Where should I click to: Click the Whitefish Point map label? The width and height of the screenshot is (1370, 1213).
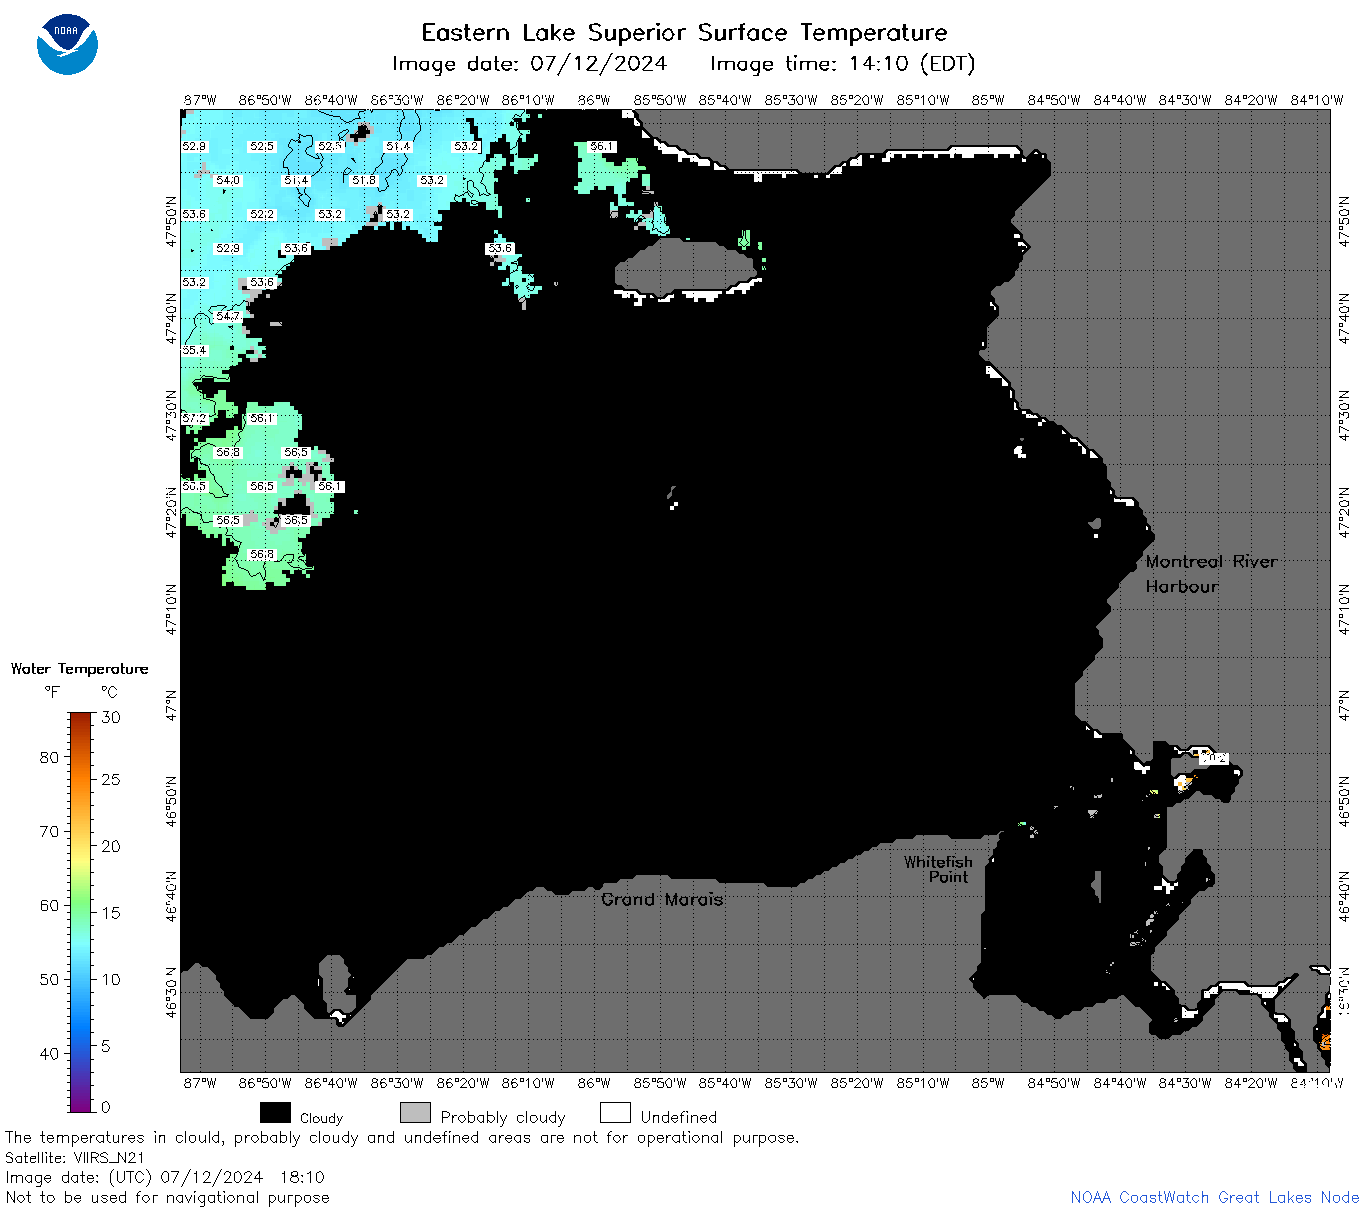(938, 869)
